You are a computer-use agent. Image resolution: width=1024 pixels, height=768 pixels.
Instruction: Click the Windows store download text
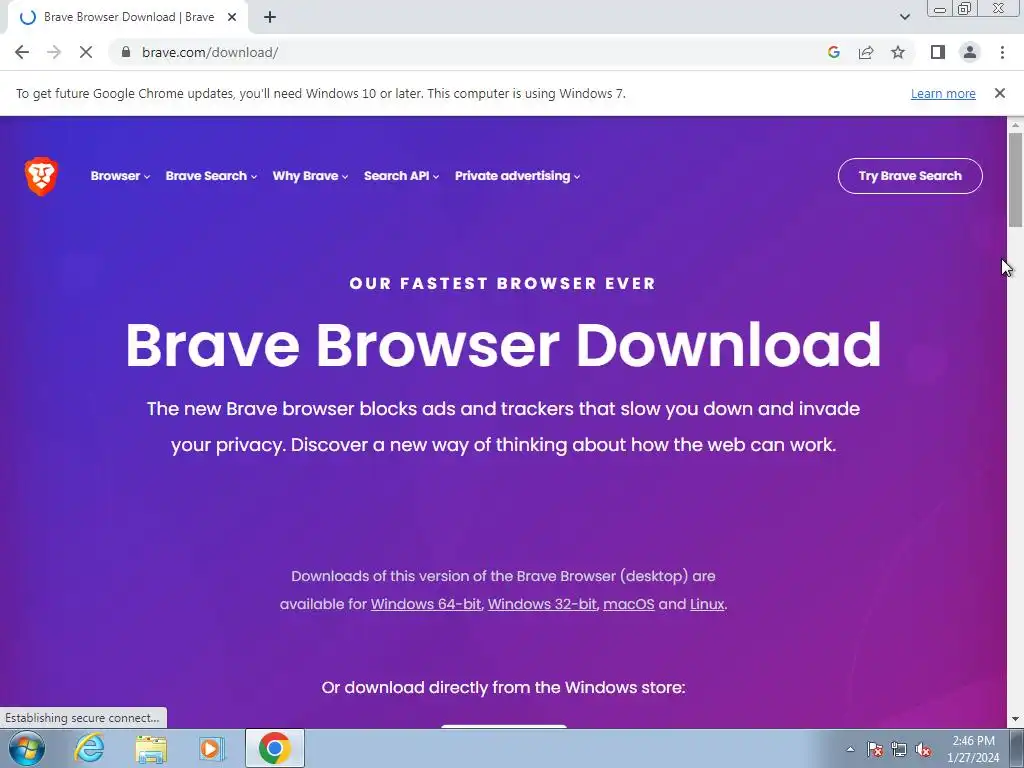coord(504,688)
